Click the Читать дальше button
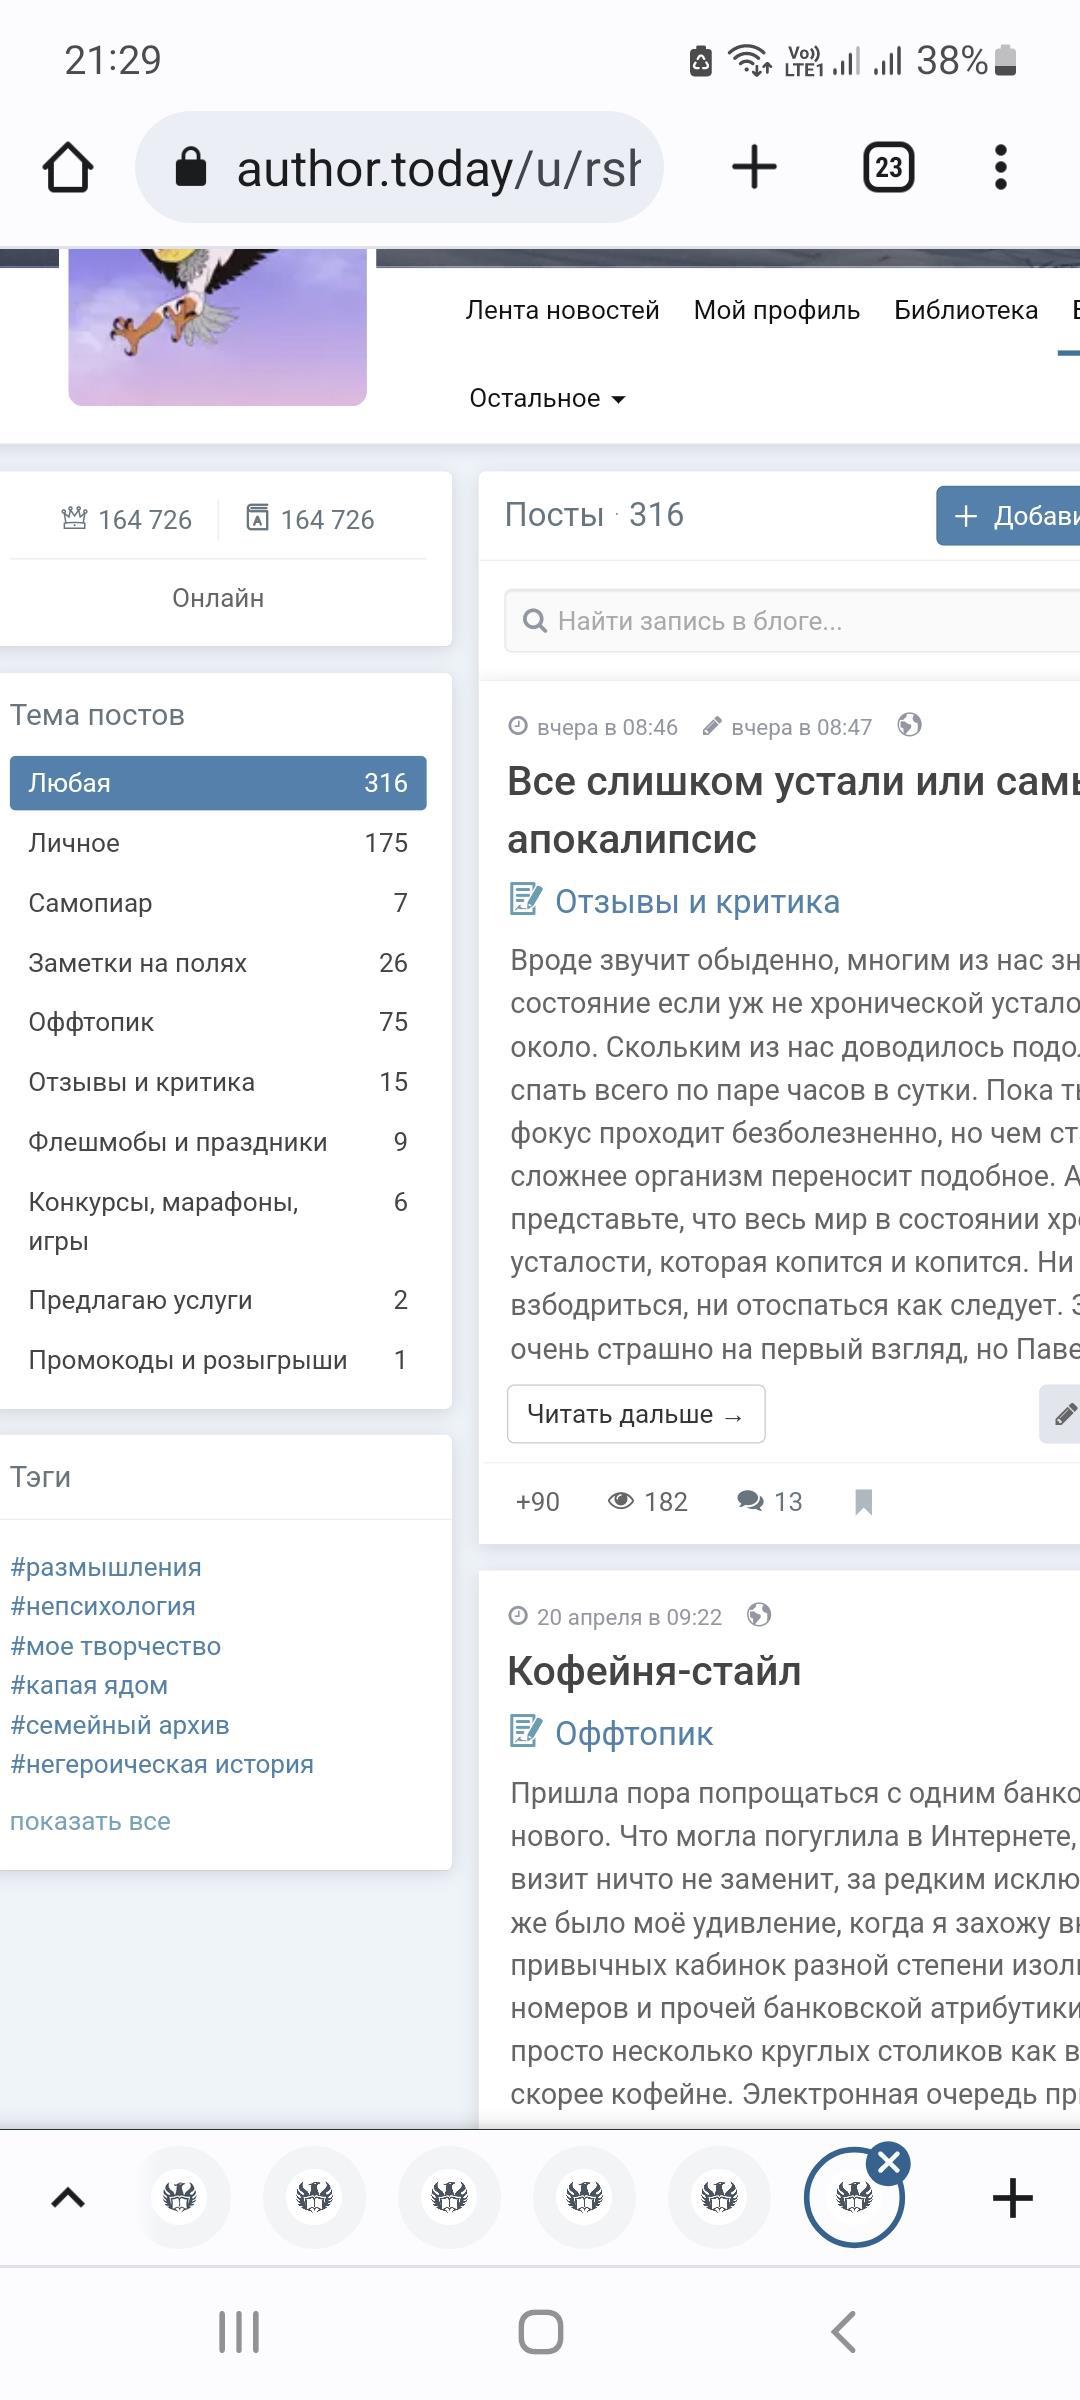This screenshot has height=2400, width=1080. click(x=636, y=1414)
